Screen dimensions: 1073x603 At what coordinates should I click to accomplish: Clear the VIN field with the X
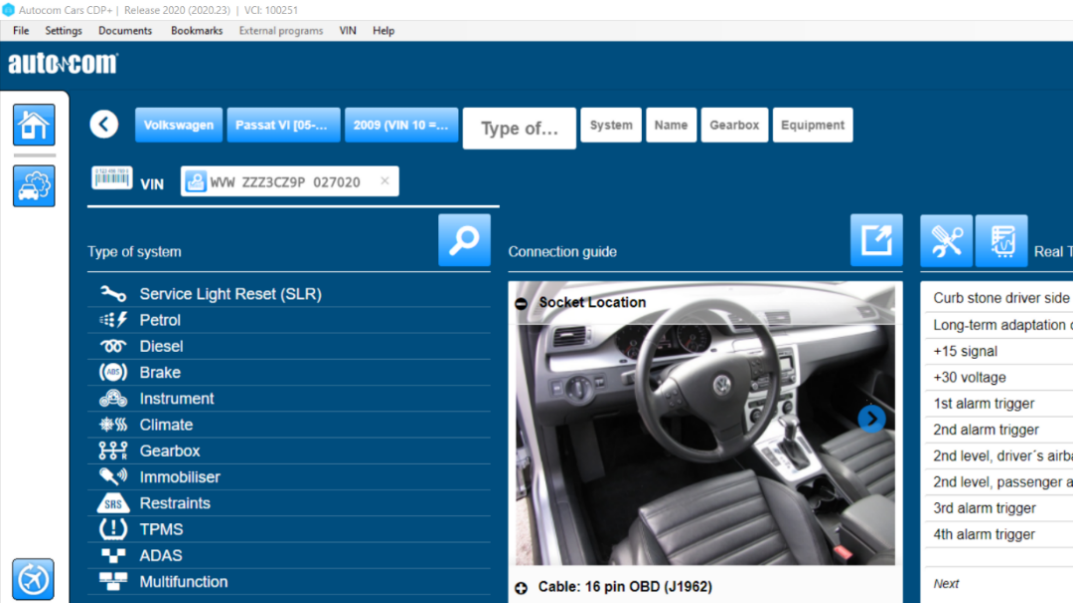pos(385,181)
